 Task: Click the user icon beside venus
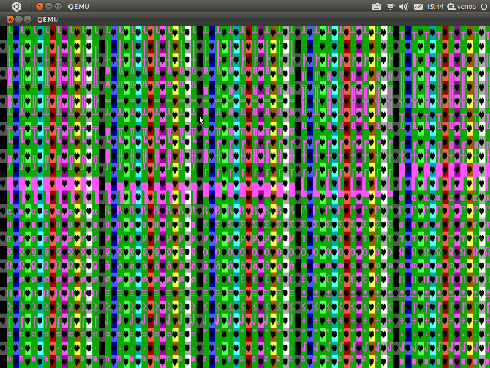(451, 7)
